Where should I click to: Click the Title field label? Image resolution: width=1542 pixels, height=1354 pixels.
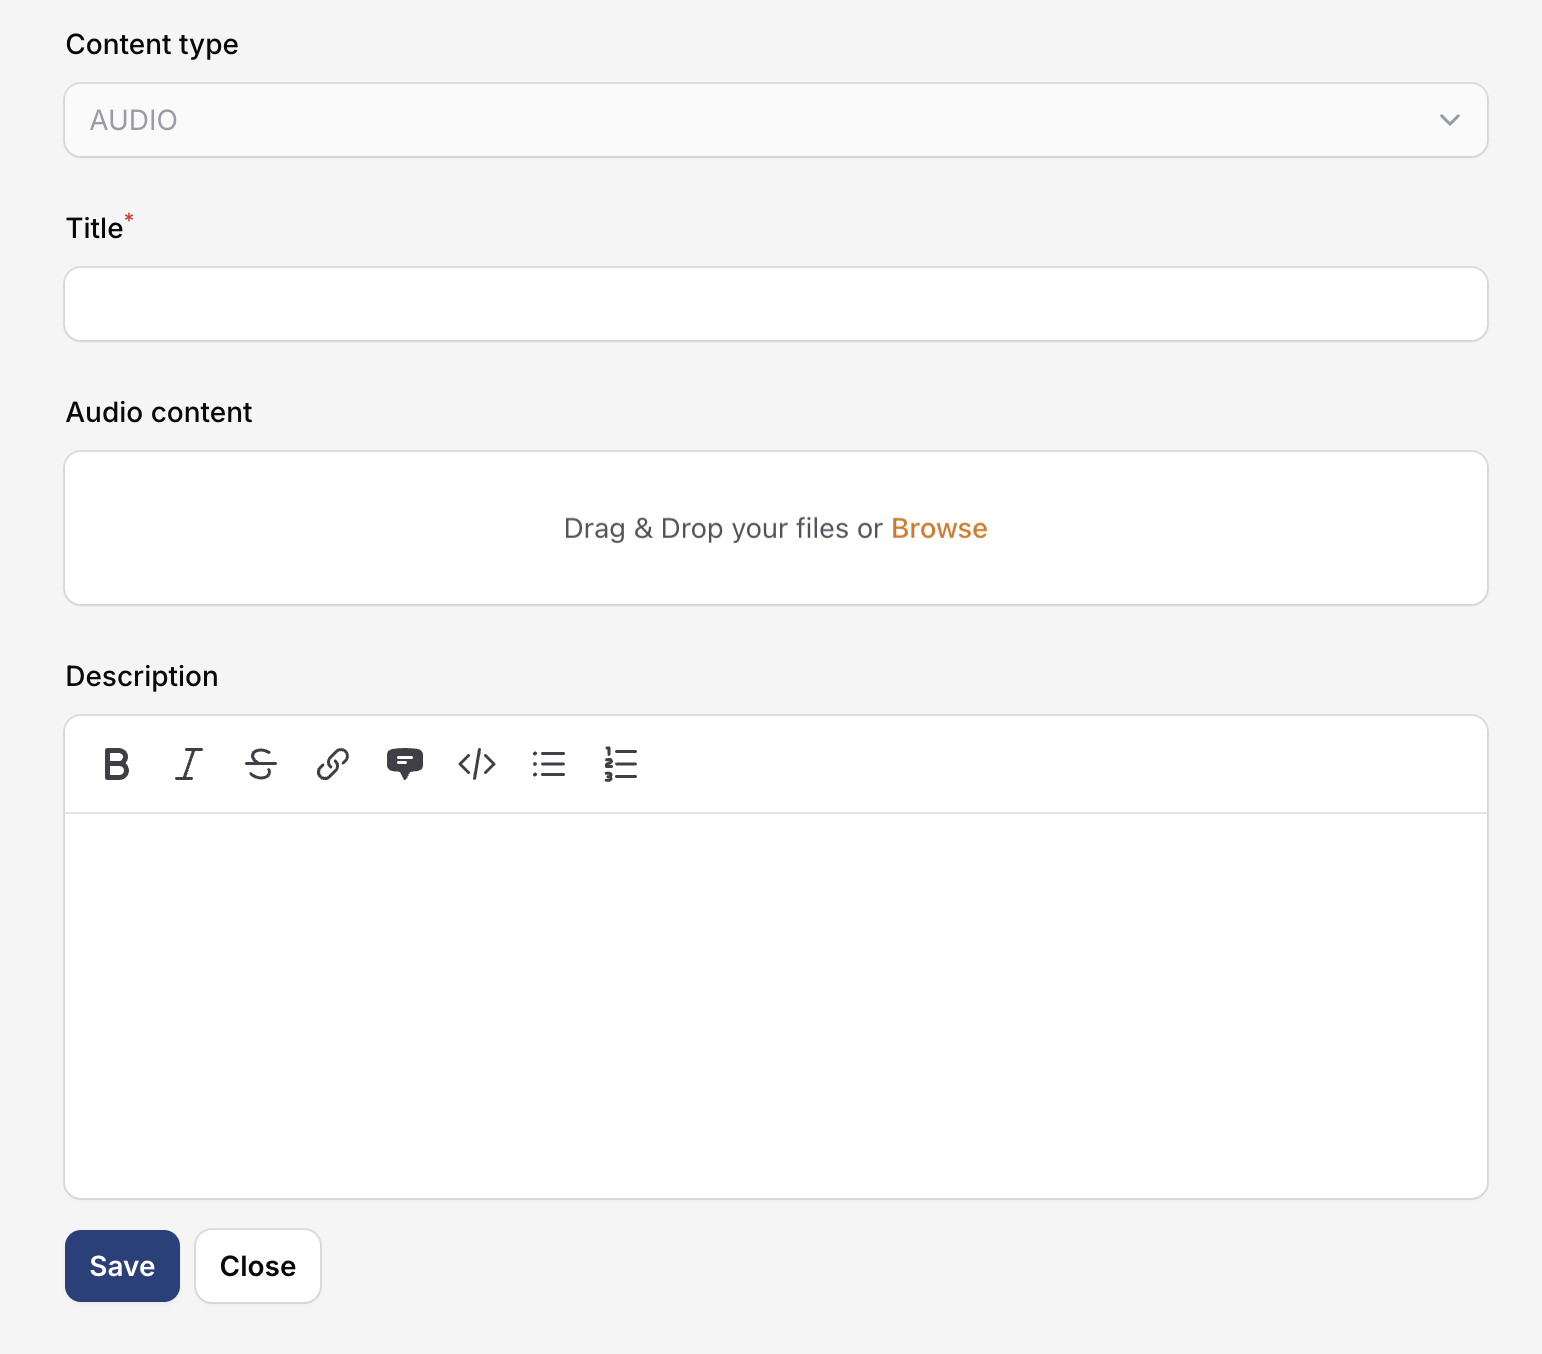point(95,229)
